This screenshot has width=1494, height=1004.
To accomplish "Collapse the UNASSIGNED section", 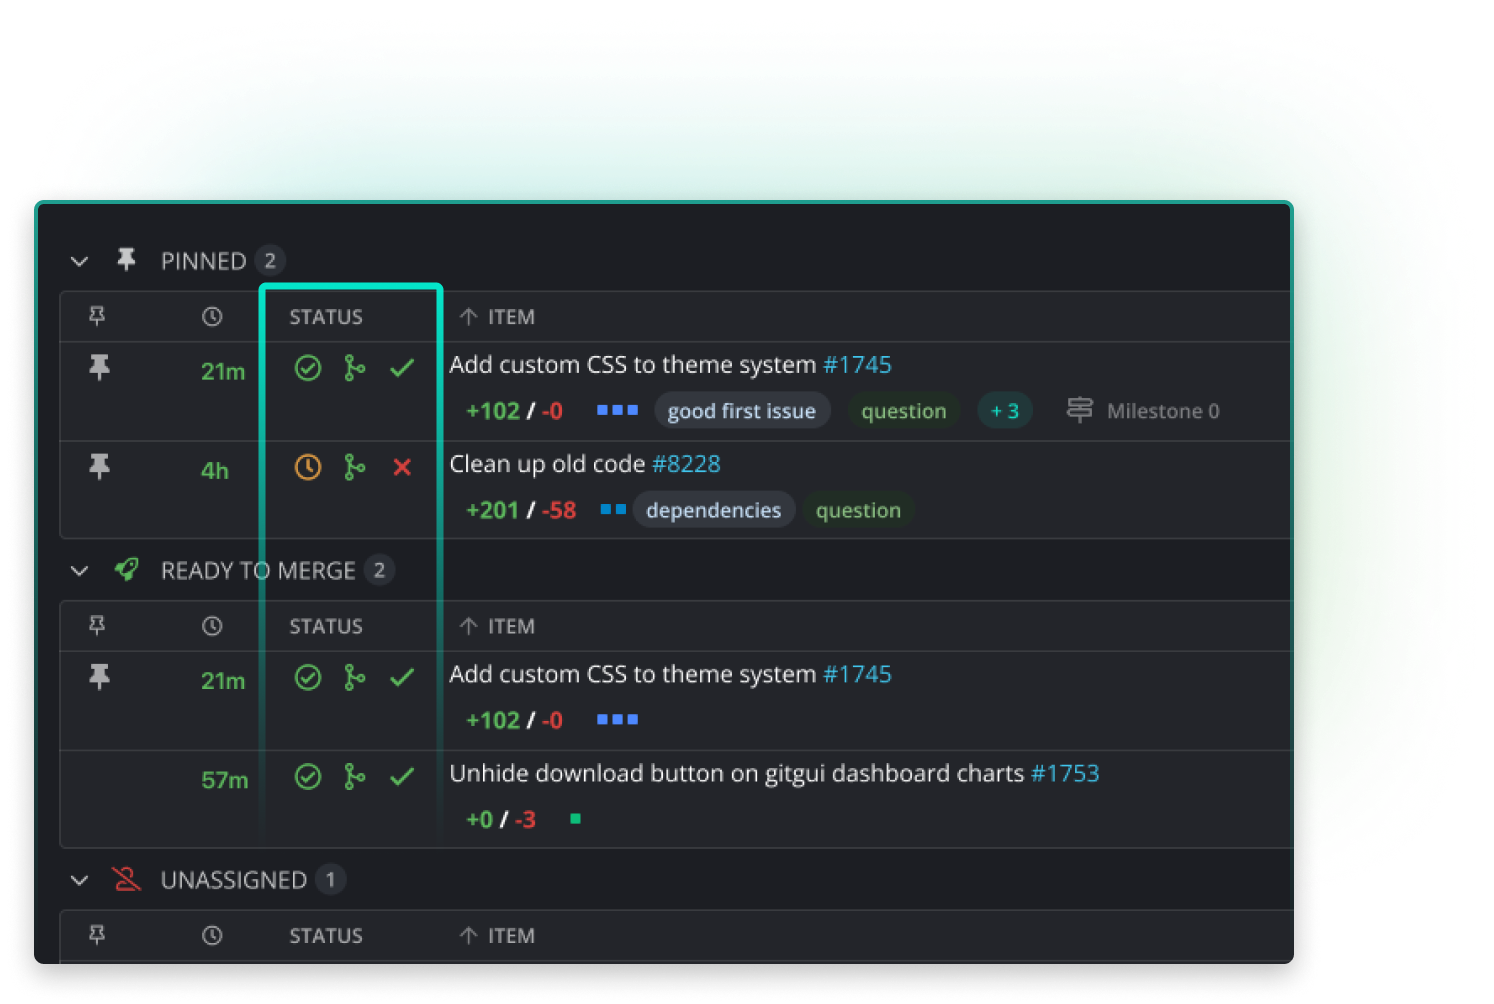I will pyautogui.click(x=79, y=880).
